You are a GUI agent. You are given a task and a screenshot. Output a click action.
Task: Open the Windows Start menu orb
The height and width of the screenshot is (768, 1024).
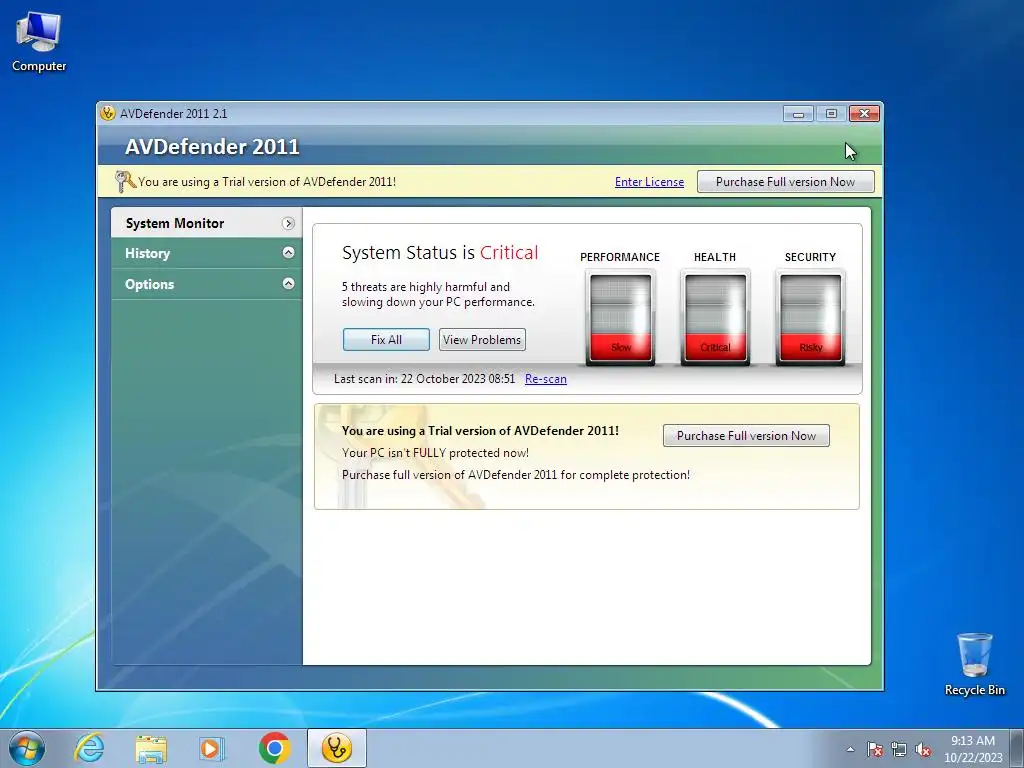tap(27, 748)
